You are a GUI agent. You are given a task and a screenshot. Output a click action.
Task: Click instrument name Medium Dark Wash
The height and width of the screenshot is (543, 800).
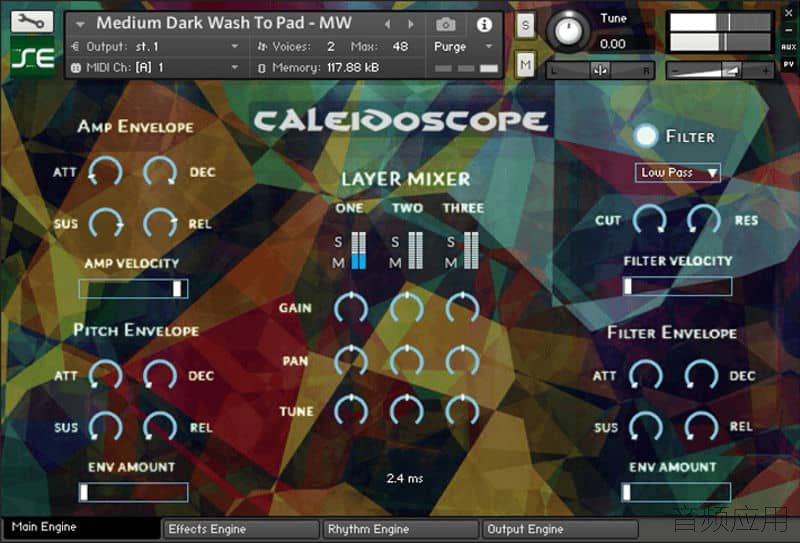pyautogui.click(x=224, y=23)
